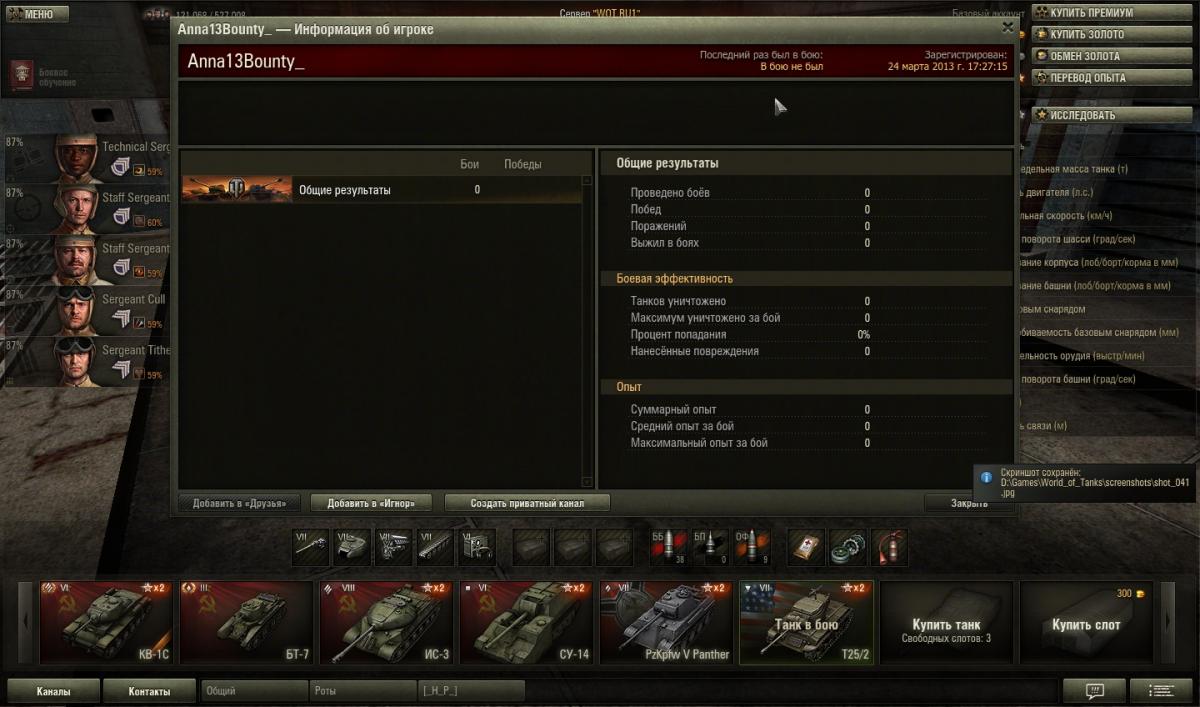Click the ИССЛЕДОВАТЬ button
Image resolution: width=1200 pixels, height=707 pixels.
(1112, 115)
